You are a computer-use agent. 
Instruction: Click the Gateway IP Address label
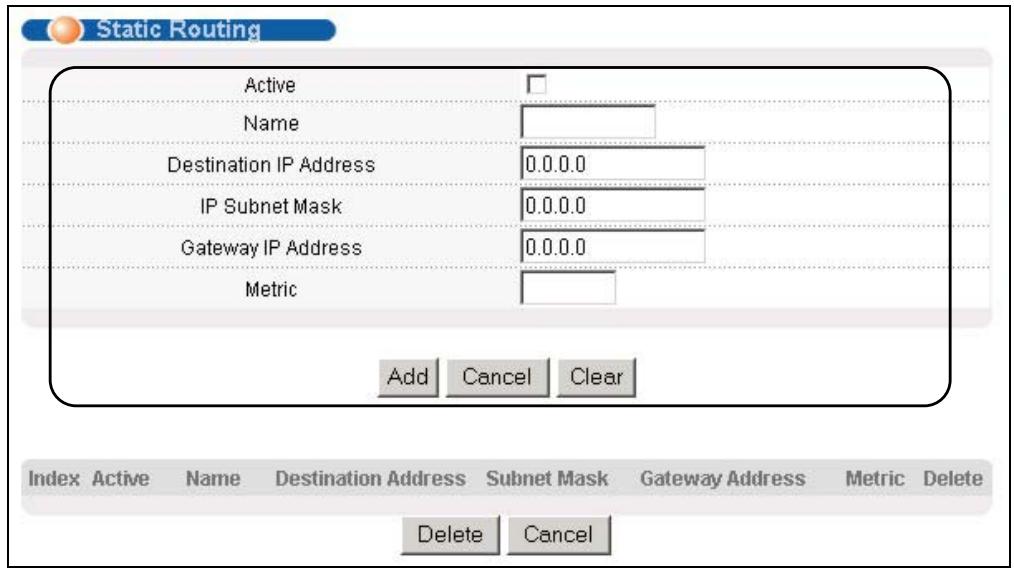tap(271, 248)
